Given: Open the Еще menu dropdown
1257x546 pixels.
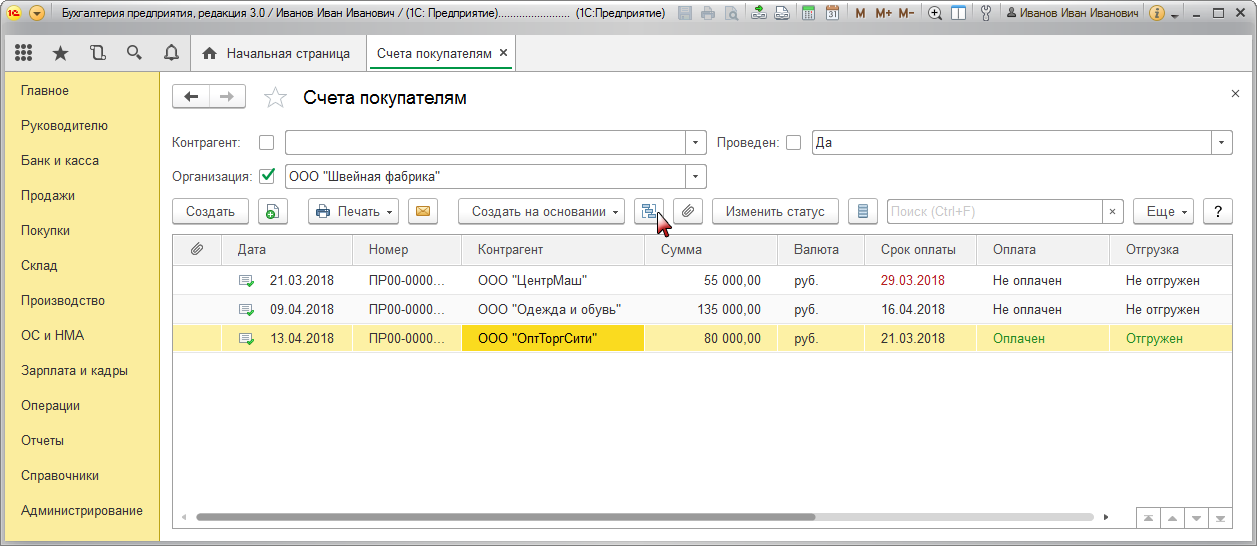Looking at the screenshot, I should [1164, 211].
